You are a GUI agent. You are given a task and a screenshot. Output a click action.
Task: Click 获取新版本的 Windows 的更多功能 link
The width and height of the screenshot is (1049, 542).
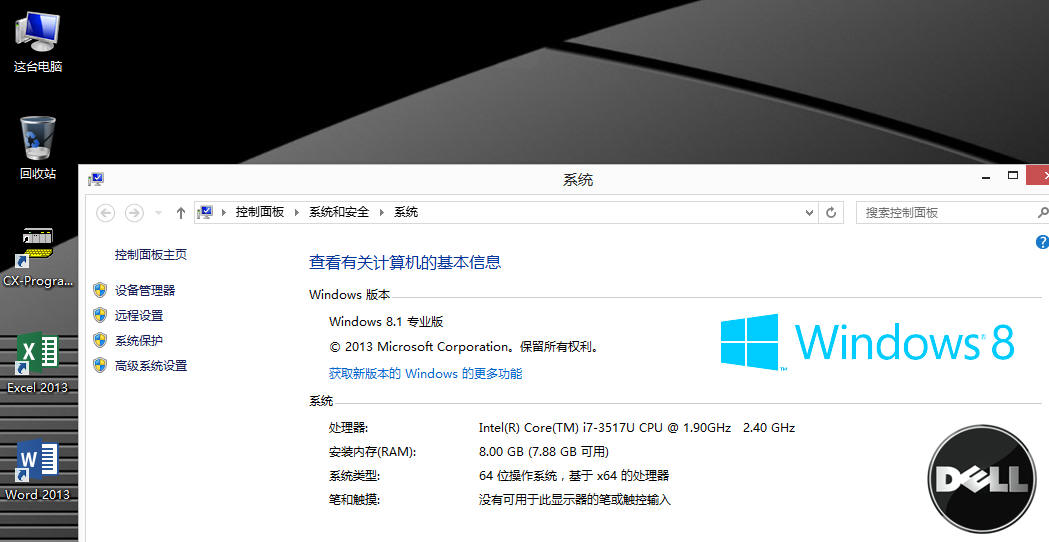[425, 374]
